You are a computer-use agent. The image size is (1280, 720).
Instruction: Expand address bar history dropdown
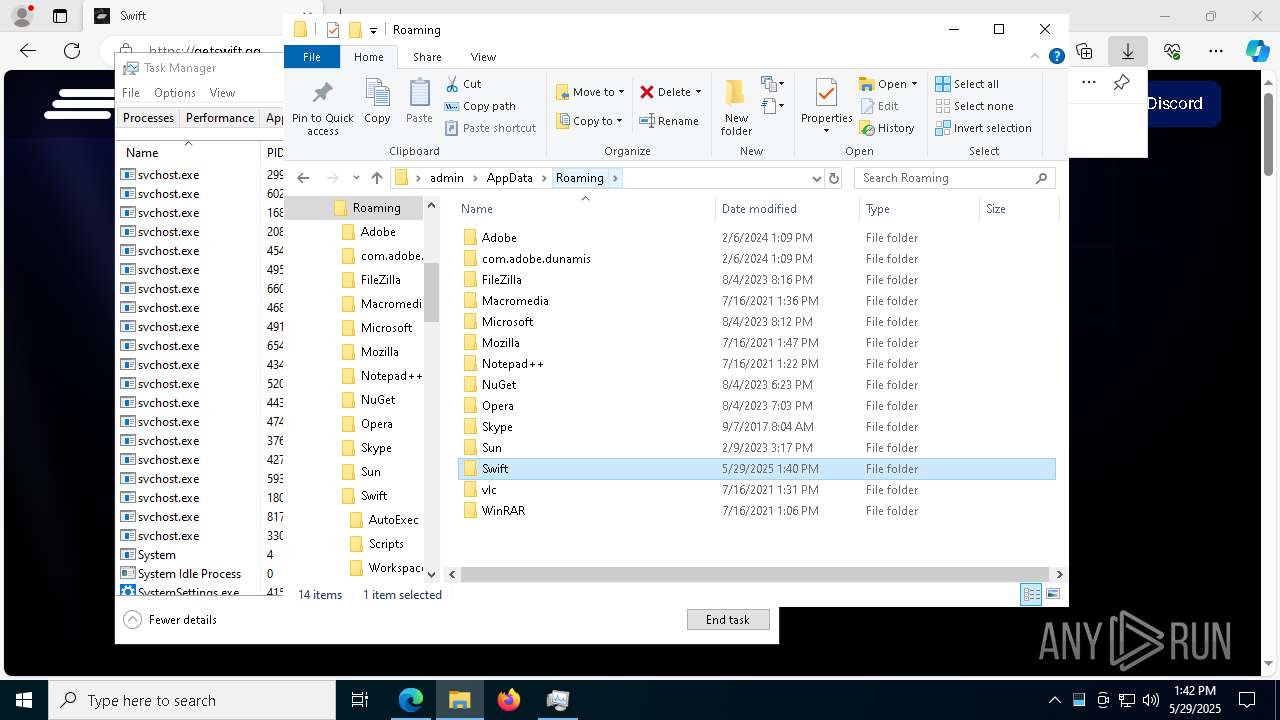click(817, 178)
